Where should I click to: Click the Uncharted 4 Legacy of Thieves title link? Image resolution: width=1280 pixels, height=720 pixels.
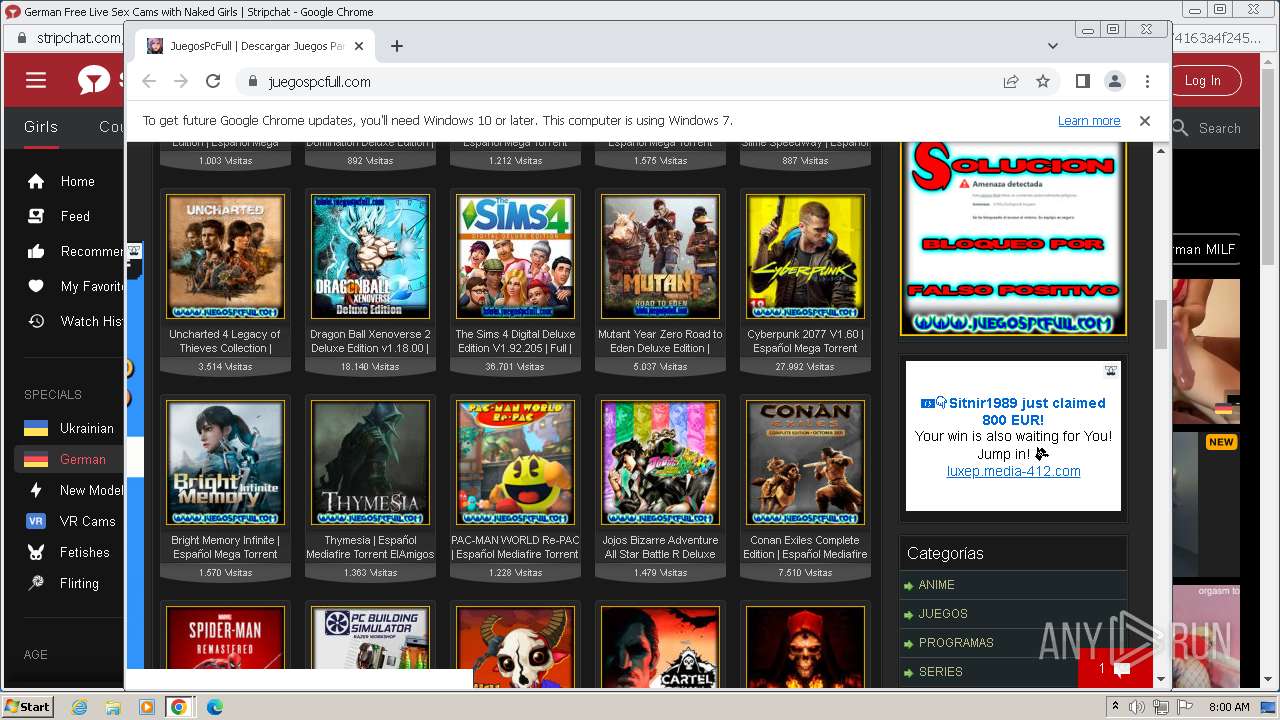coord(225,341)
